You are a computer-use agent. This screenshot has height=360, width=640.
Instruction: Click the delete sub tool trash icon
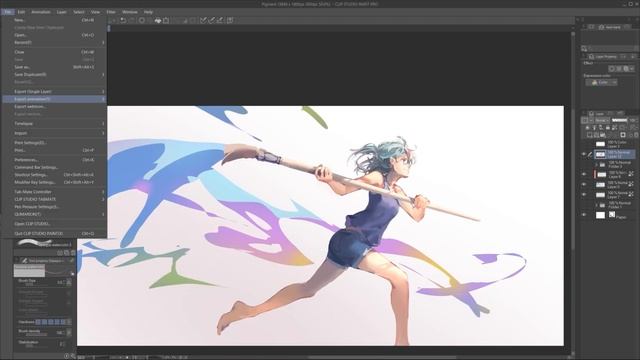pyautogui.click(x=73, y=253)
